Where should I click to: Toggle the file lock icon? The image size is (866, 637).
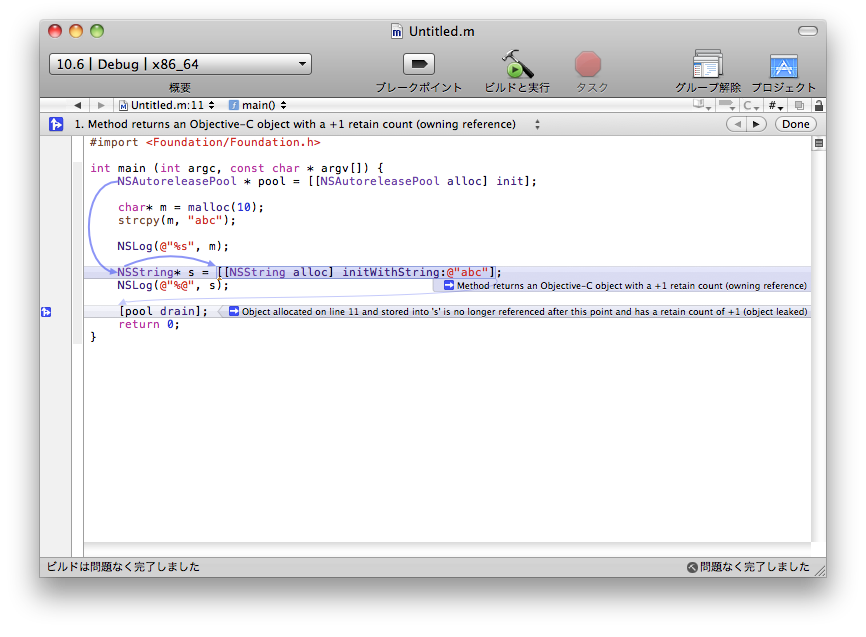point(819,105)
